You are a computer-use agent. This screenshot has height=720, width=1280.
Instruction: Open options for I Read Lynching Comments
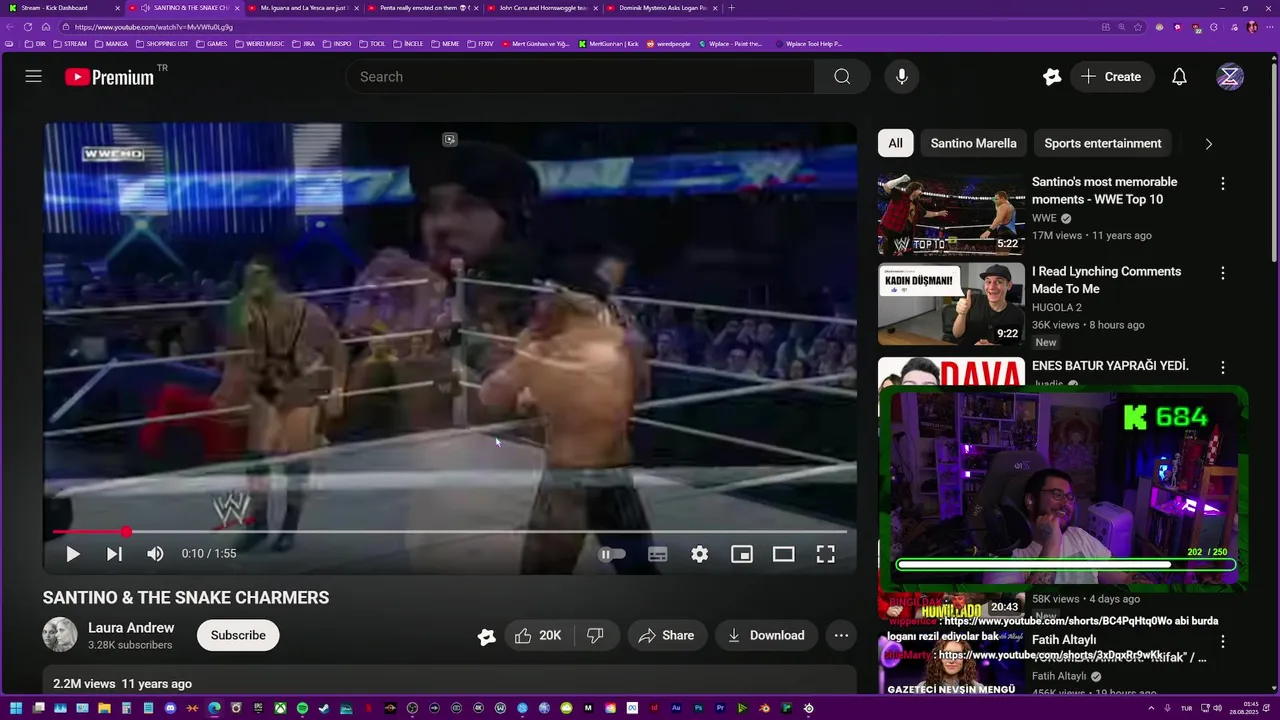(x=1222, y=273)
